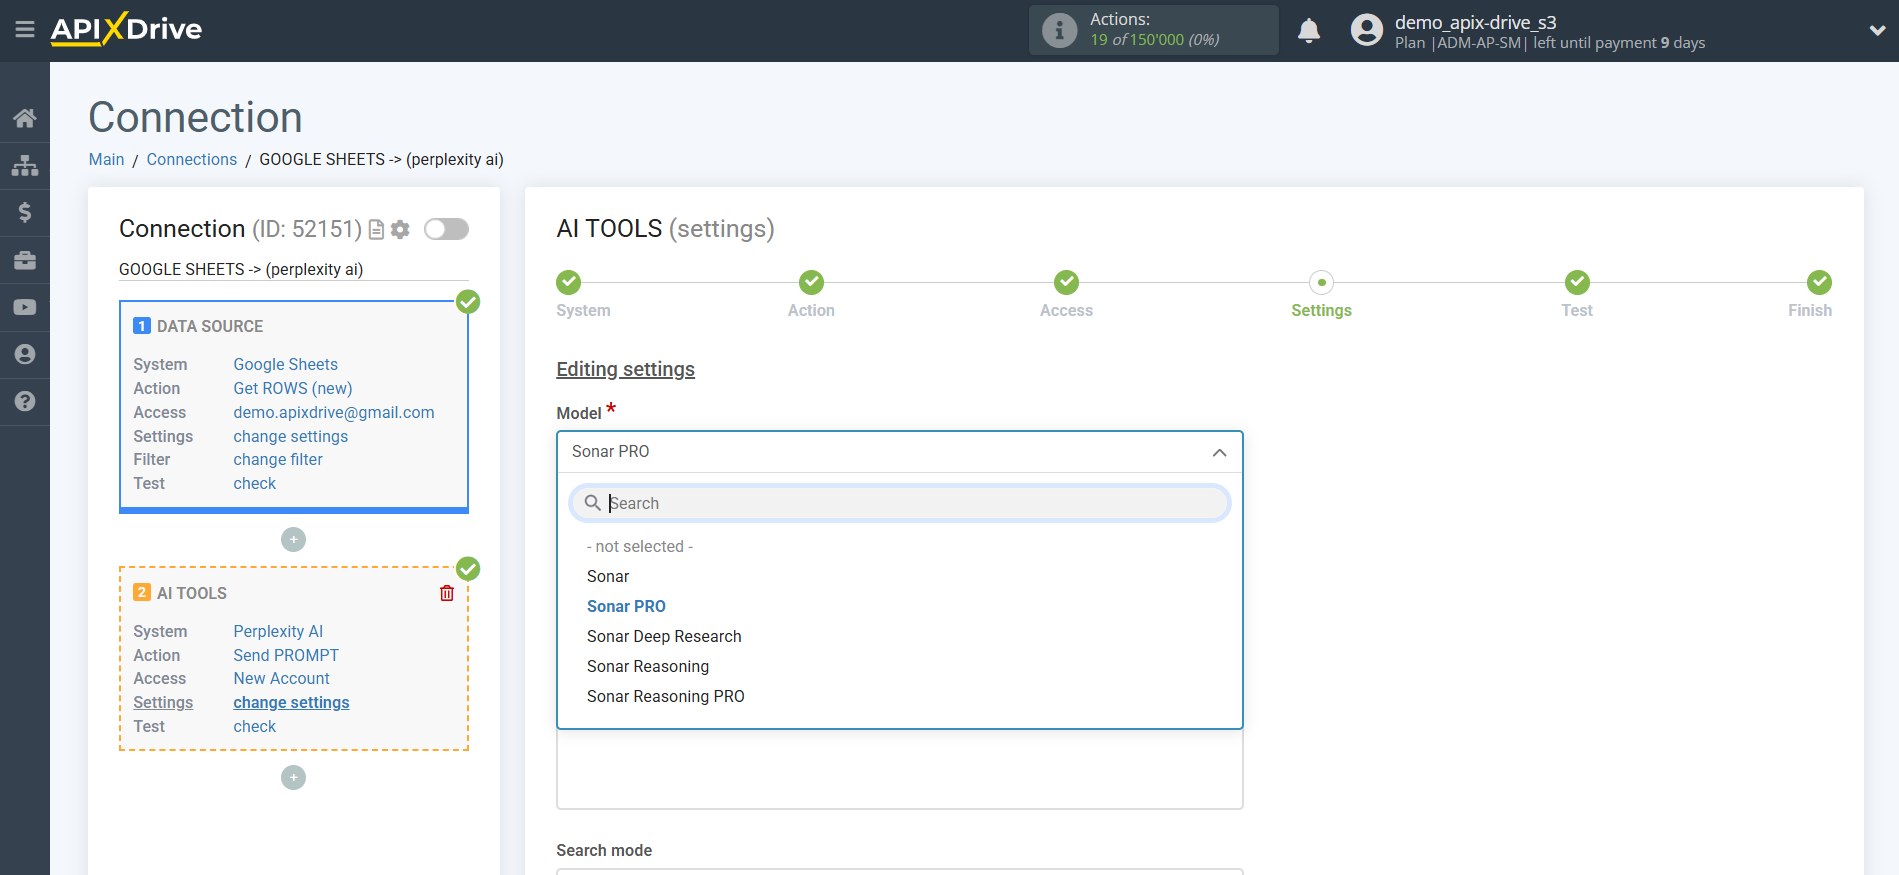Click change filter link in Data Source
The height and width of the screenshot is (875, 1899).
click(x=278, y=460)
